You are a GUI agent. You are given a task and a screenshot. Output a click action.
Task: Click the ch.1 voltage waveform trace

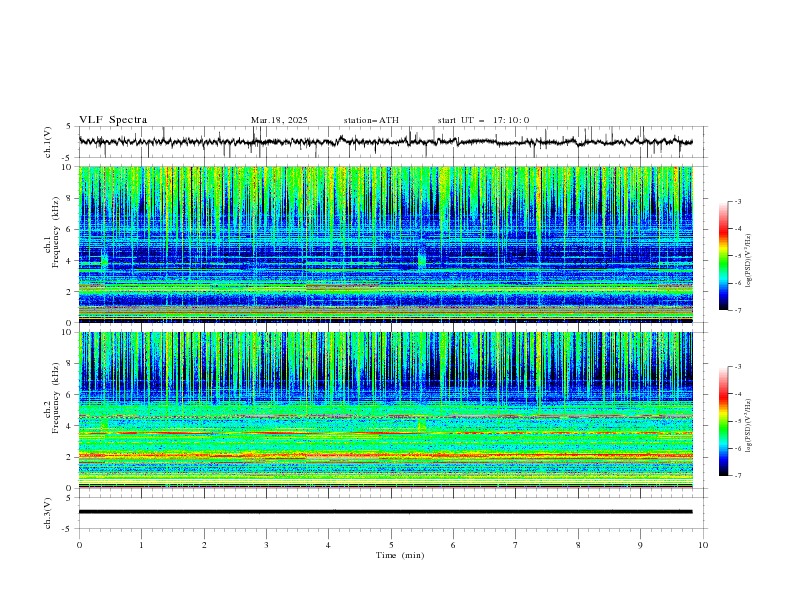385,142
